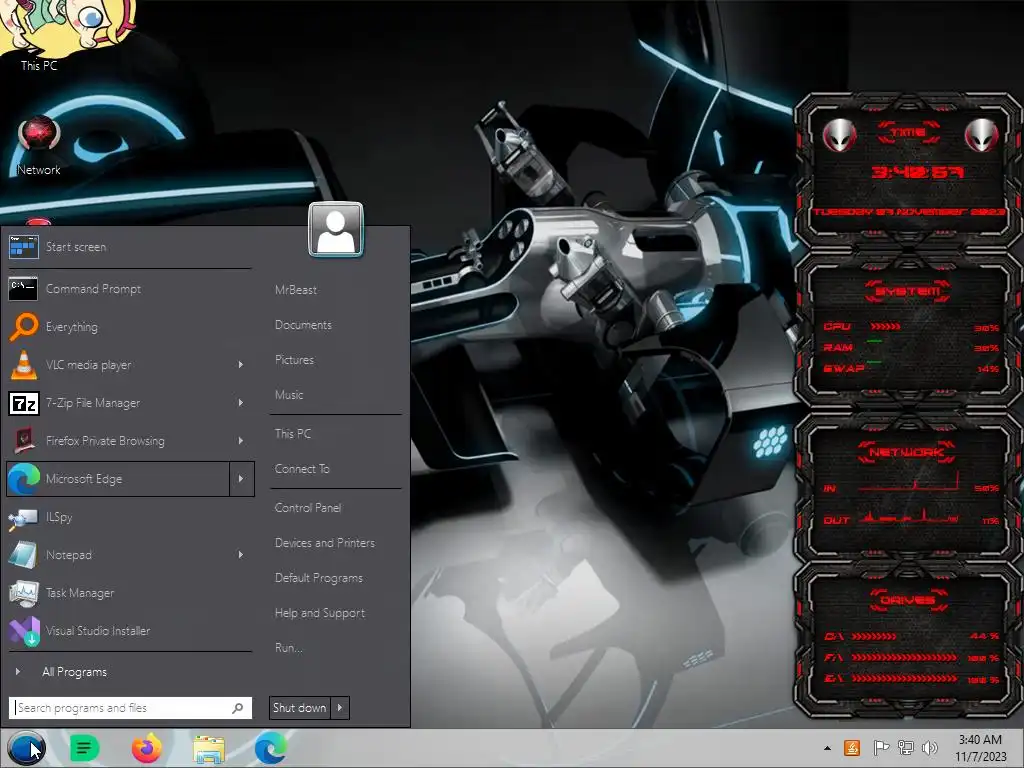The image size is (1024, 768).
Task: Open Firefox from the taskbar
Action: tap(146, 748)
